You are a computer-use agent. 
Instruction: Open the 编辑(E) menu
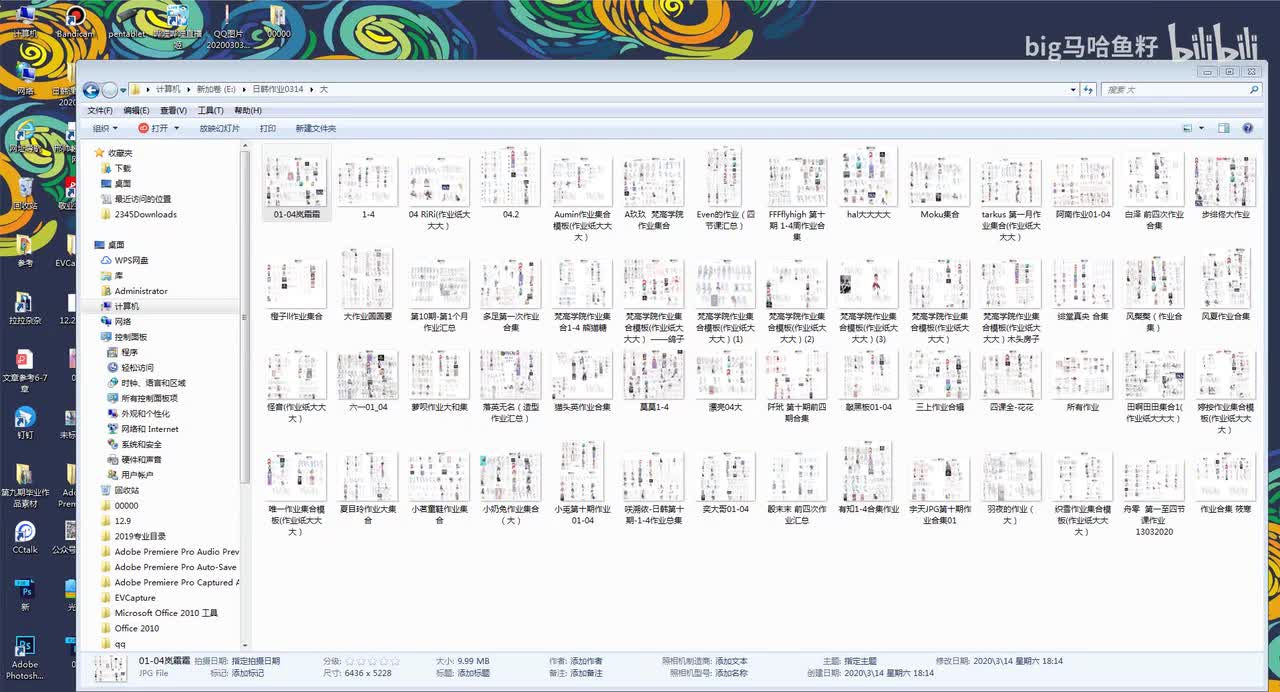point(136,110)
